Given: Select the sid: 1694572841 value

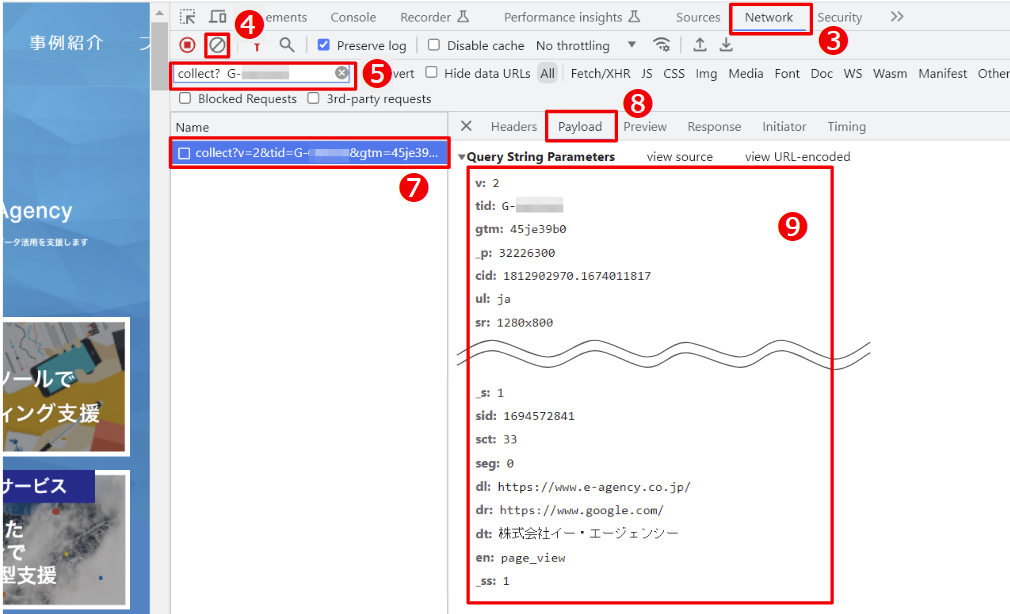Looking at the screenshot, I should tap(538, 416).
